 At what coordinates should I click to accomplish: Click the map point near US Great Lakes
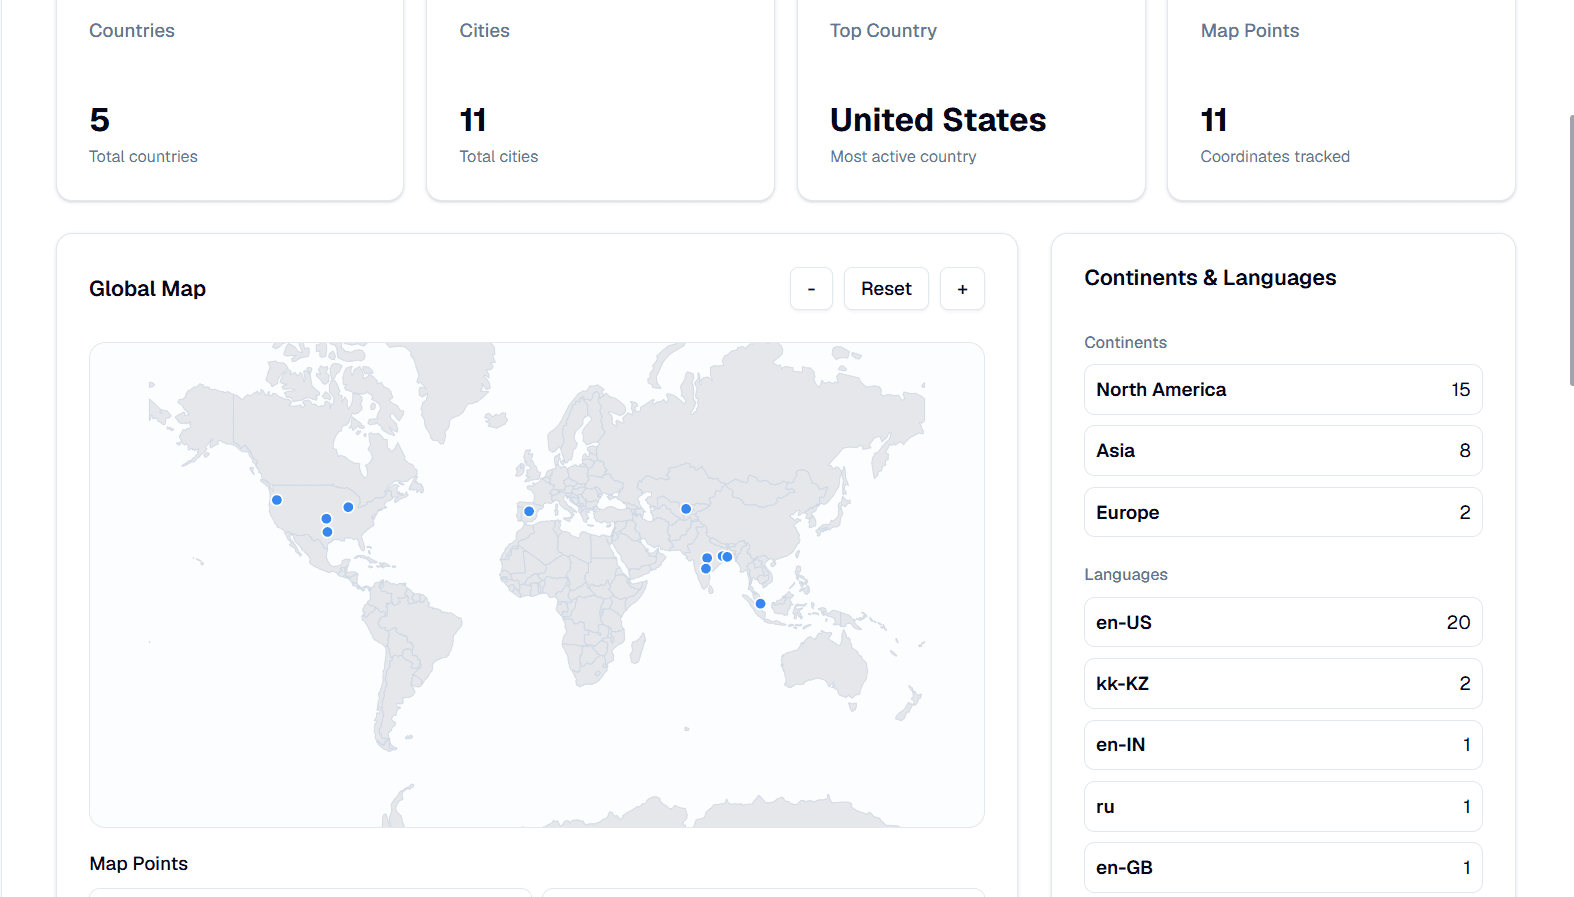point(348,507)
